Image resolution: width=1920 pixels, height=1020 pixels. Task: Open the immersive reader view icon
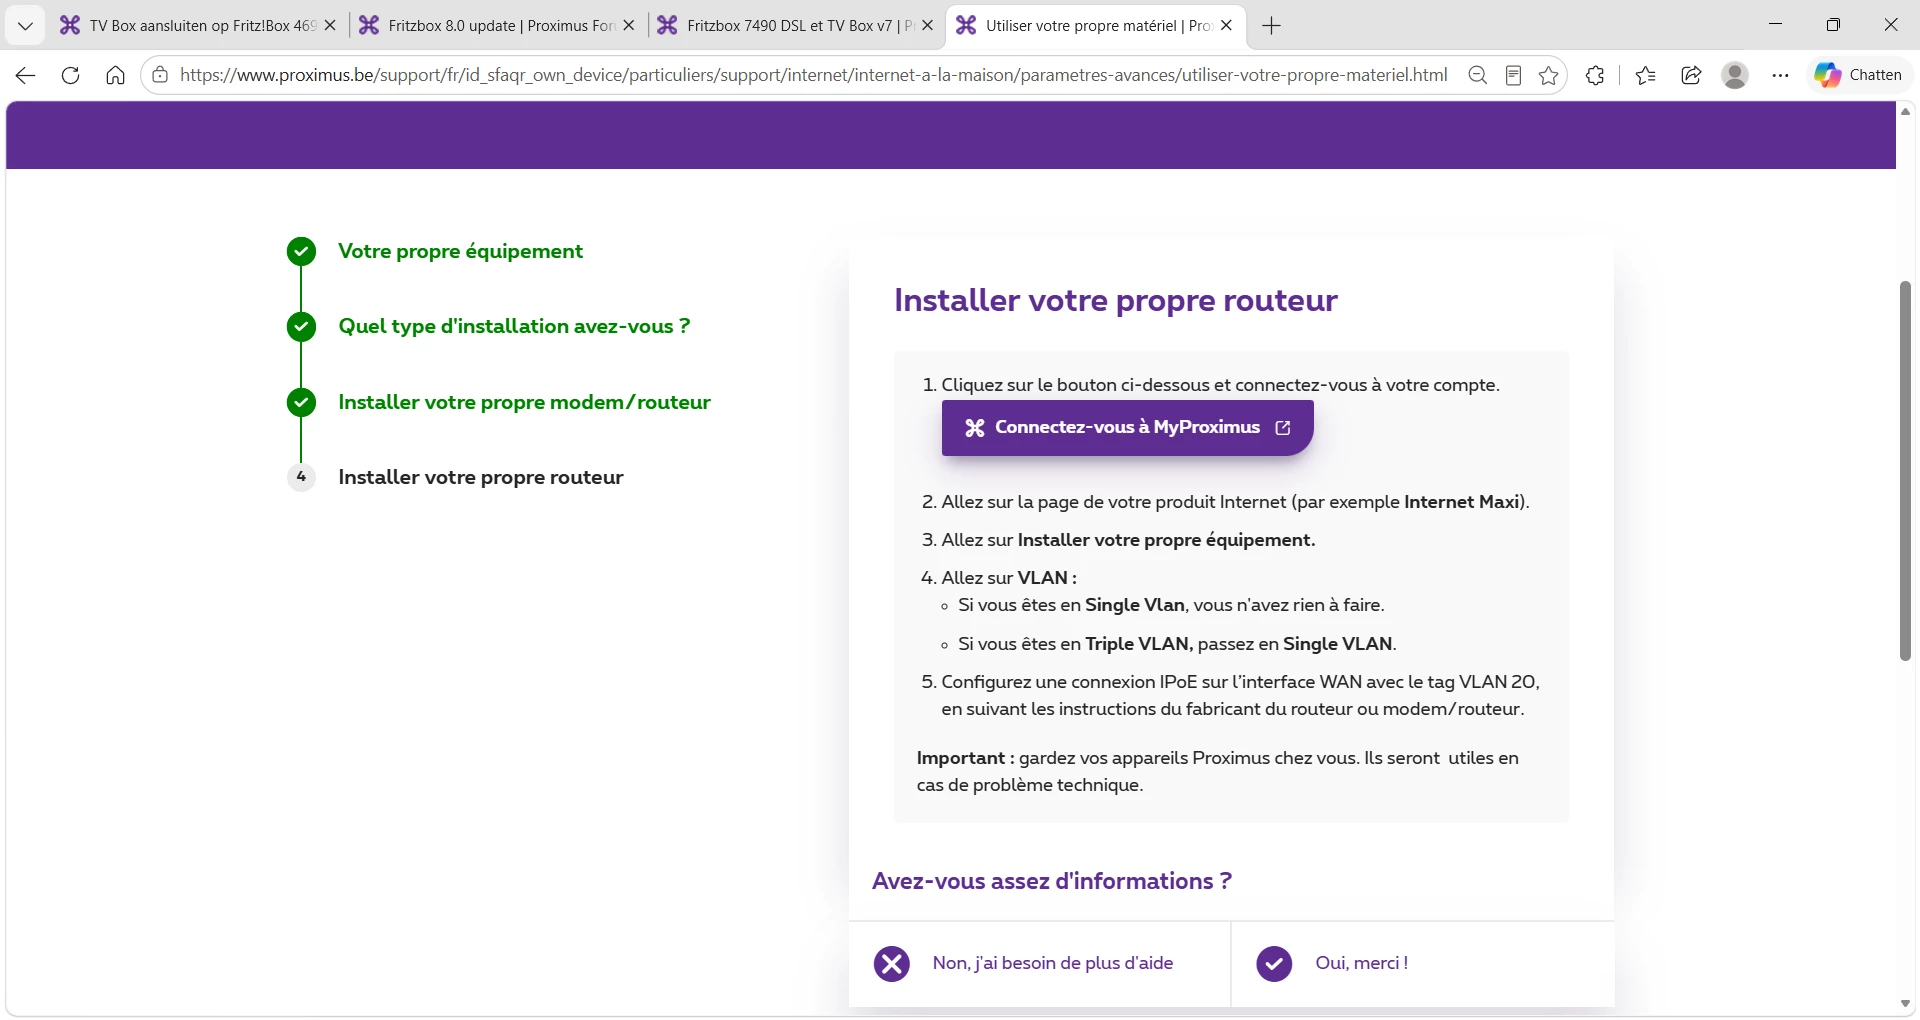(x=1513, y=75)
